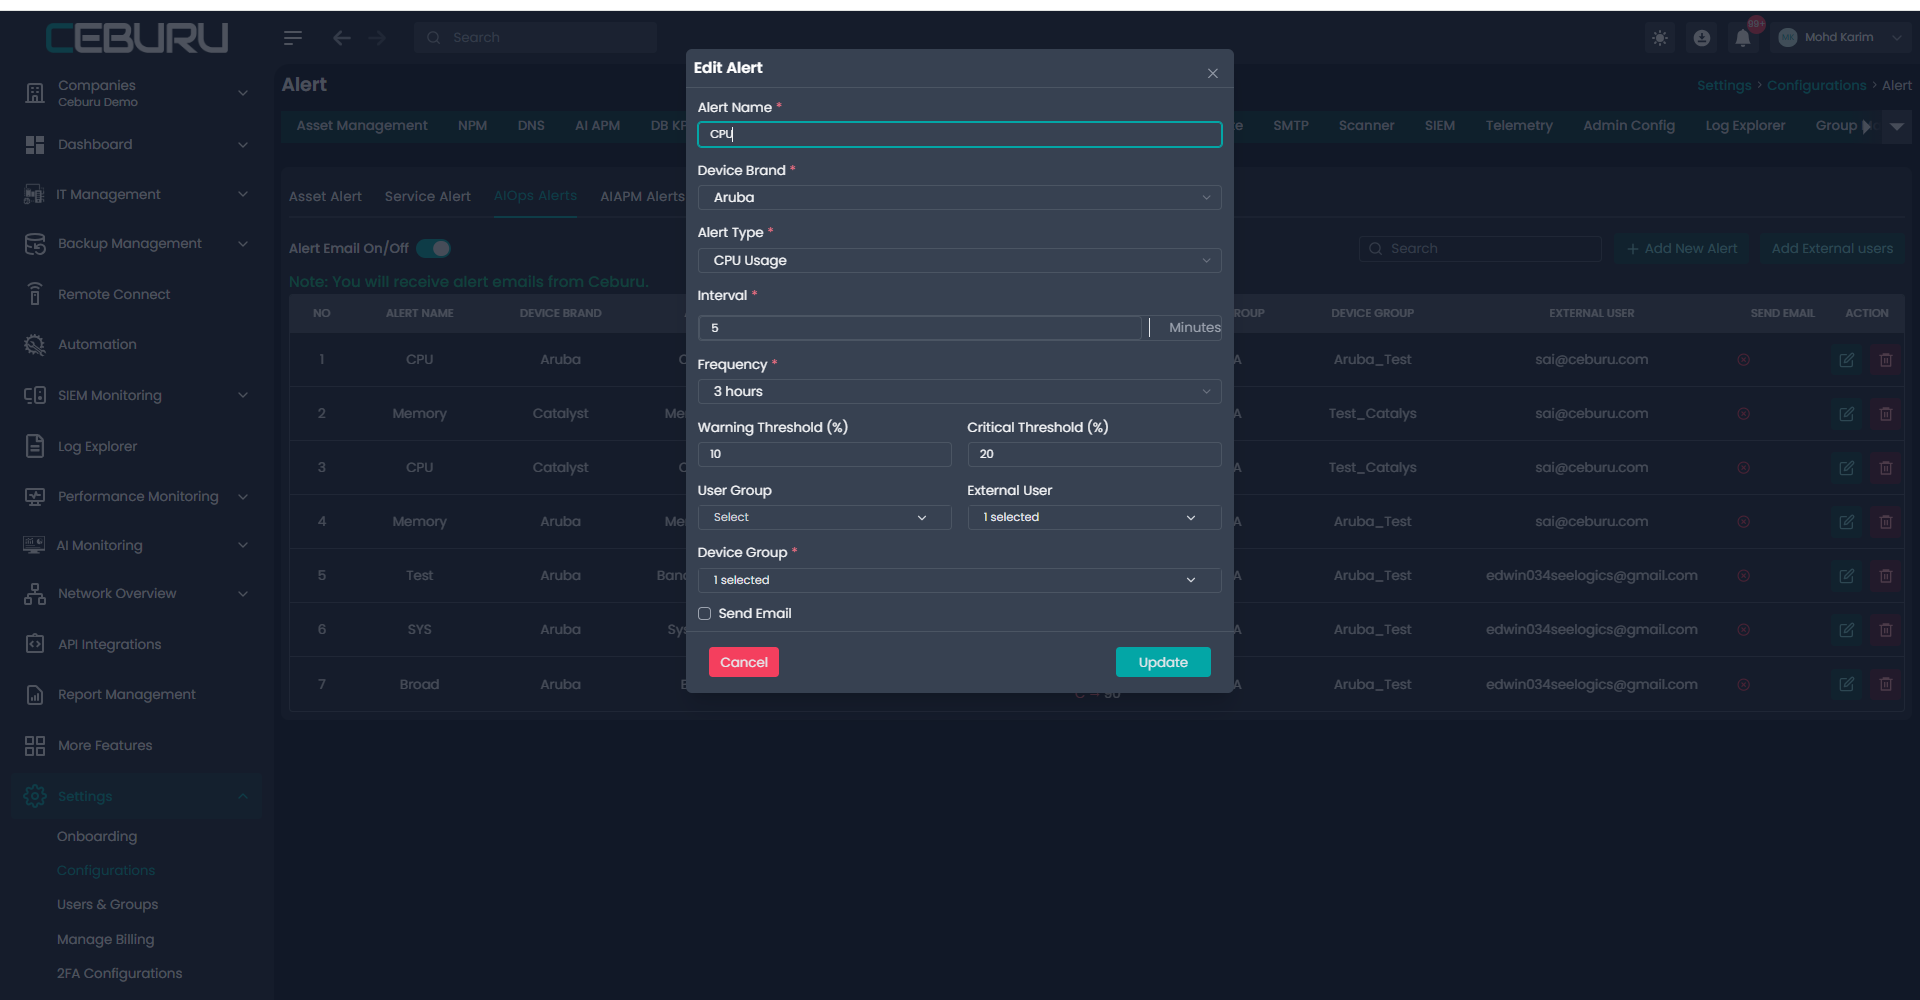Delete the alert in row 1
Image resolution: width=1920 pixels, height=1000 pixels.
pyautogui.click(x=1885, y=360)
